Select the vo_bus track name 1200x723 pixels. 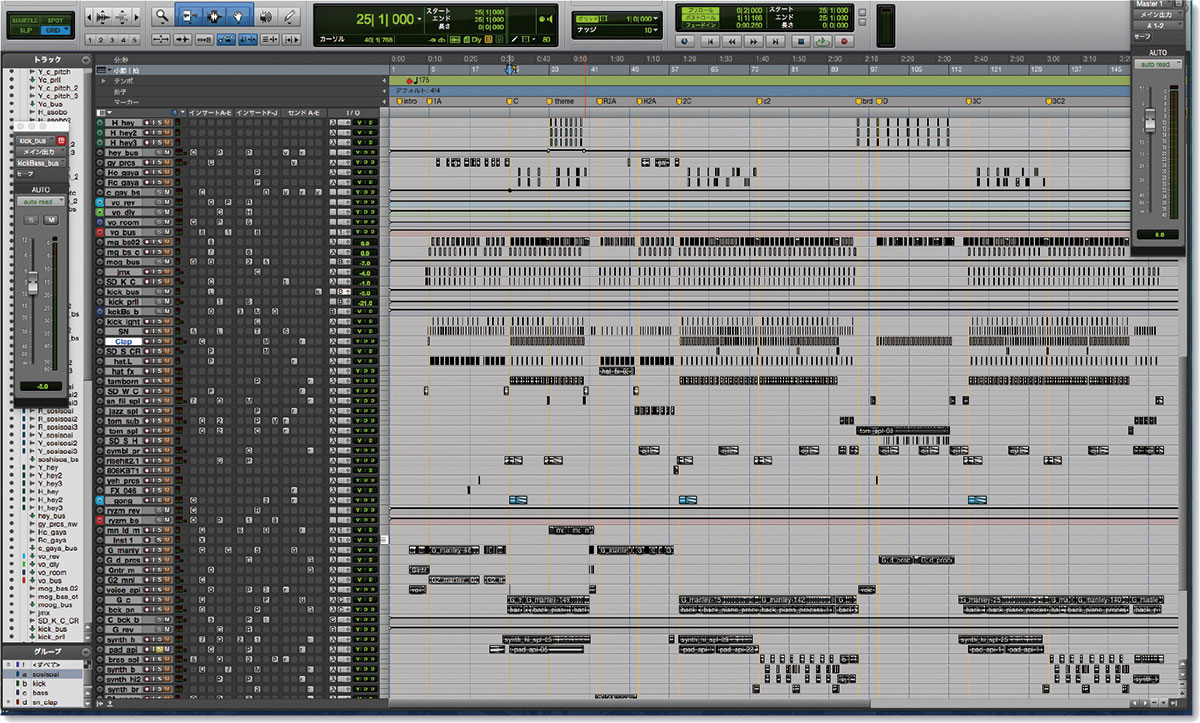point(122,232)
